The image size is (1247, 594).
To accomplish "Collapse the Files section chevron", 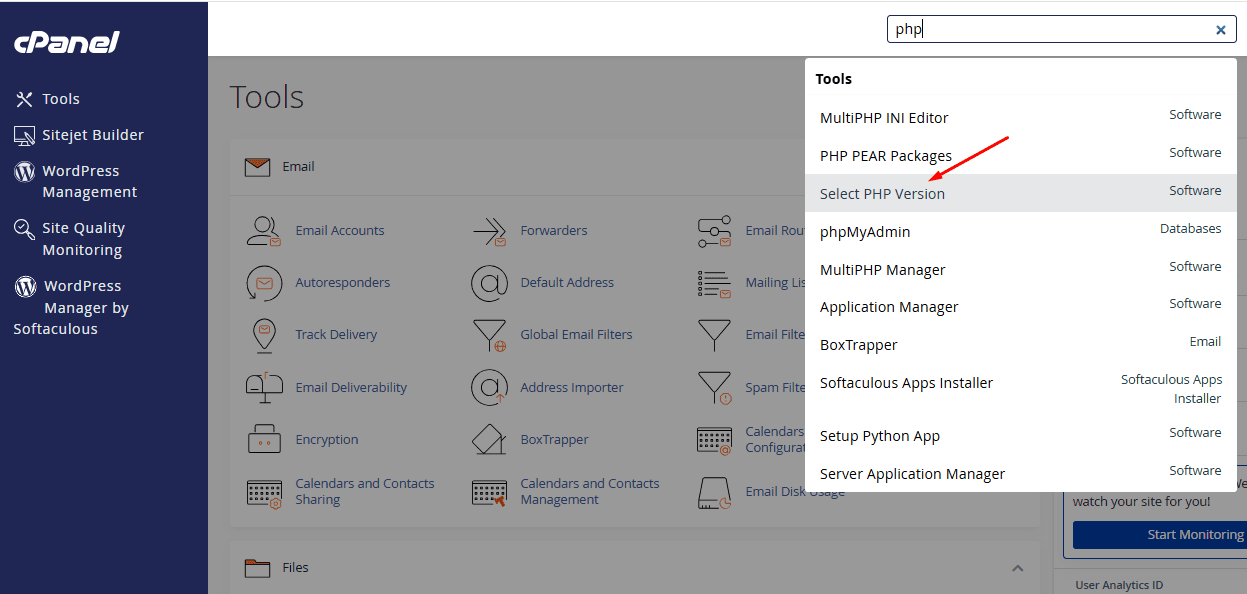I will [x=1017, y=568].
